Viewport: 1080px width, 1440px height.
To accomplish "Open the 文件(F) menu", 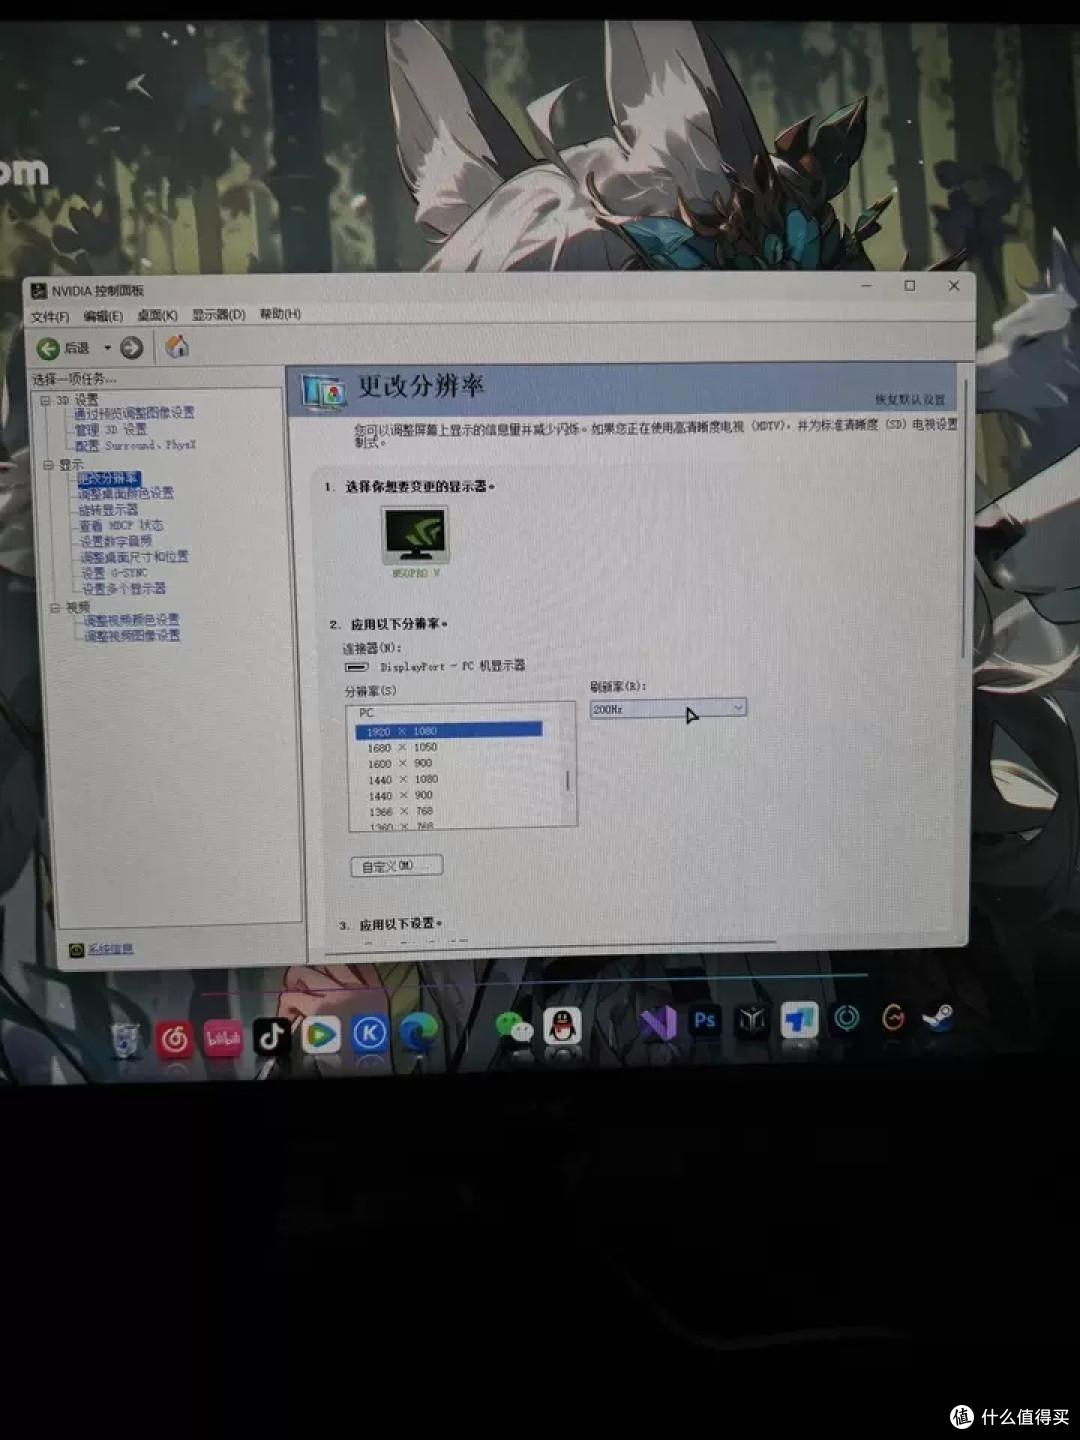I will (x=50, y=317).
